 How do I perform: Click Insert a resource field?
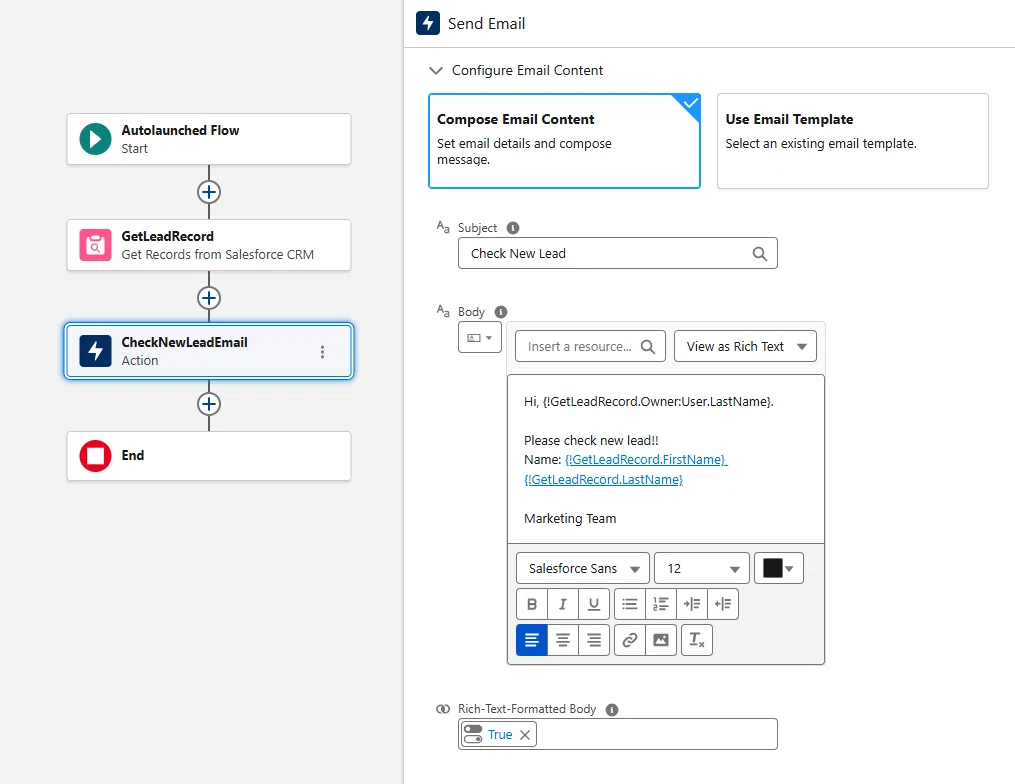tap(590, 346)
